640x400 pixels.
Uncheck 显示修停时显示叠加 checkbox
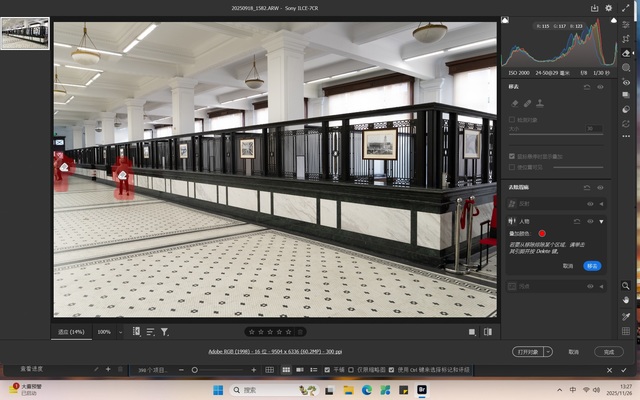click(x=513, y=156)
